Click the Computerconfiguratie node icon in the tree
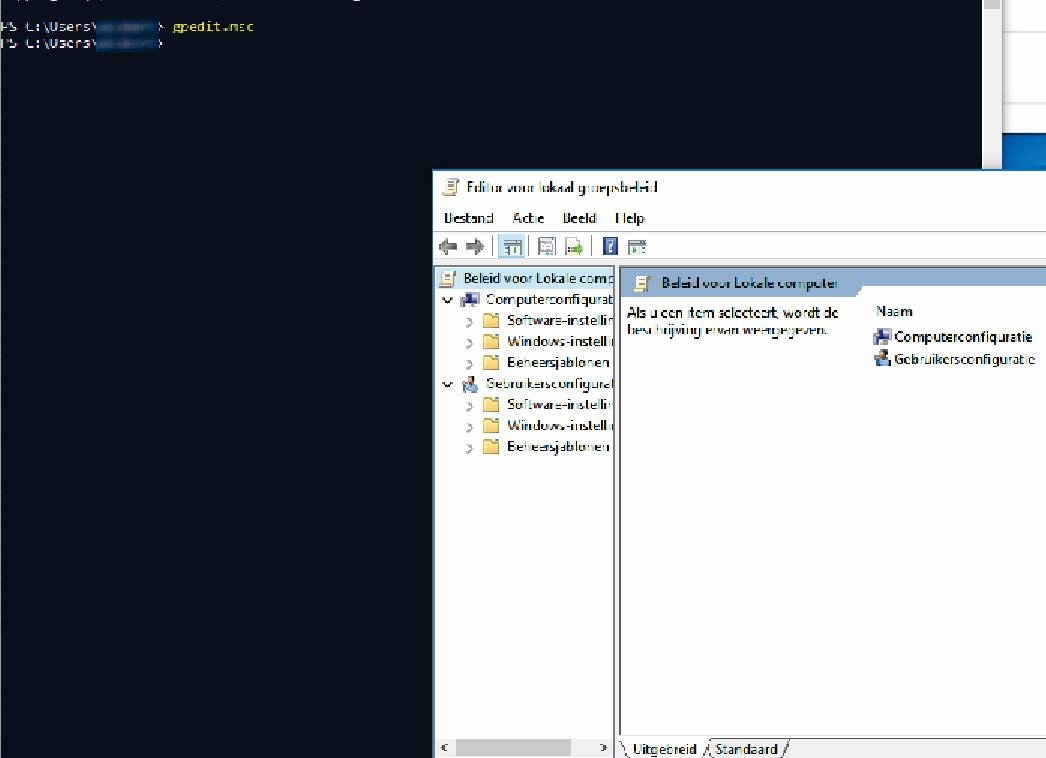The image size is (1046, 758). (470, 300)
